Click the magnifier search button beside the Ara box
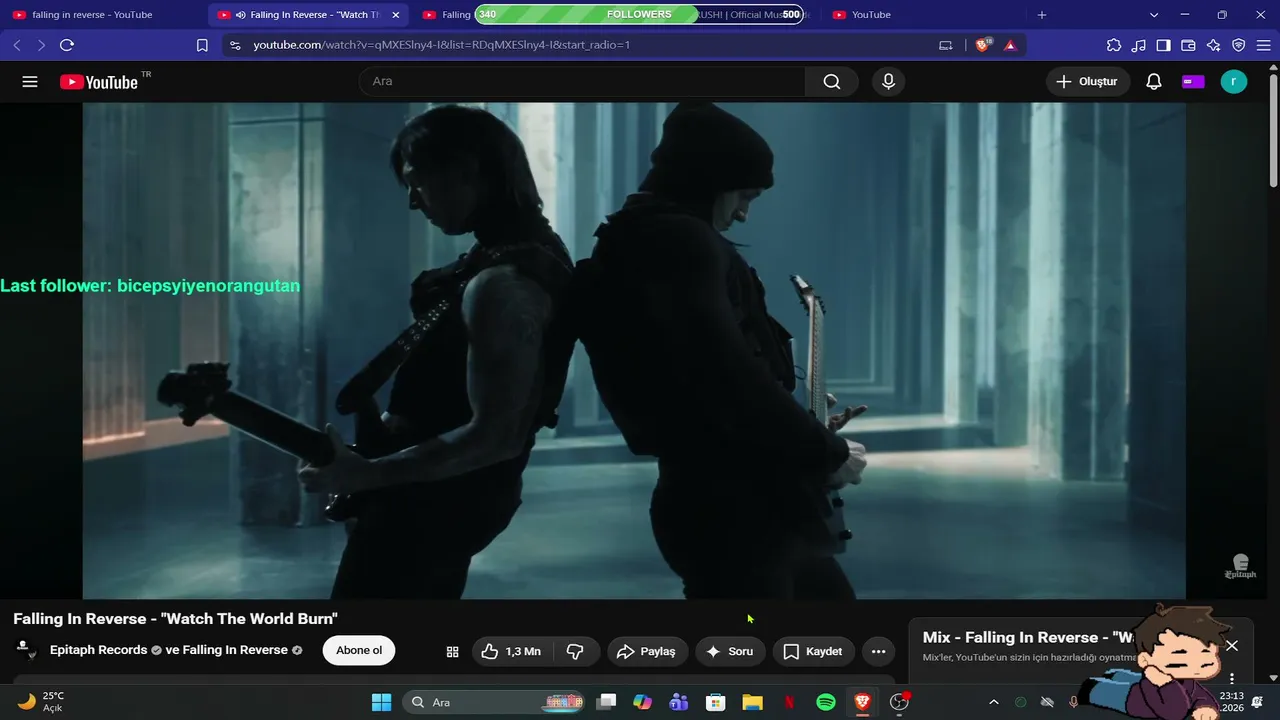Image resolution: width=1280 pixels, height=720 pixels. 832,82
